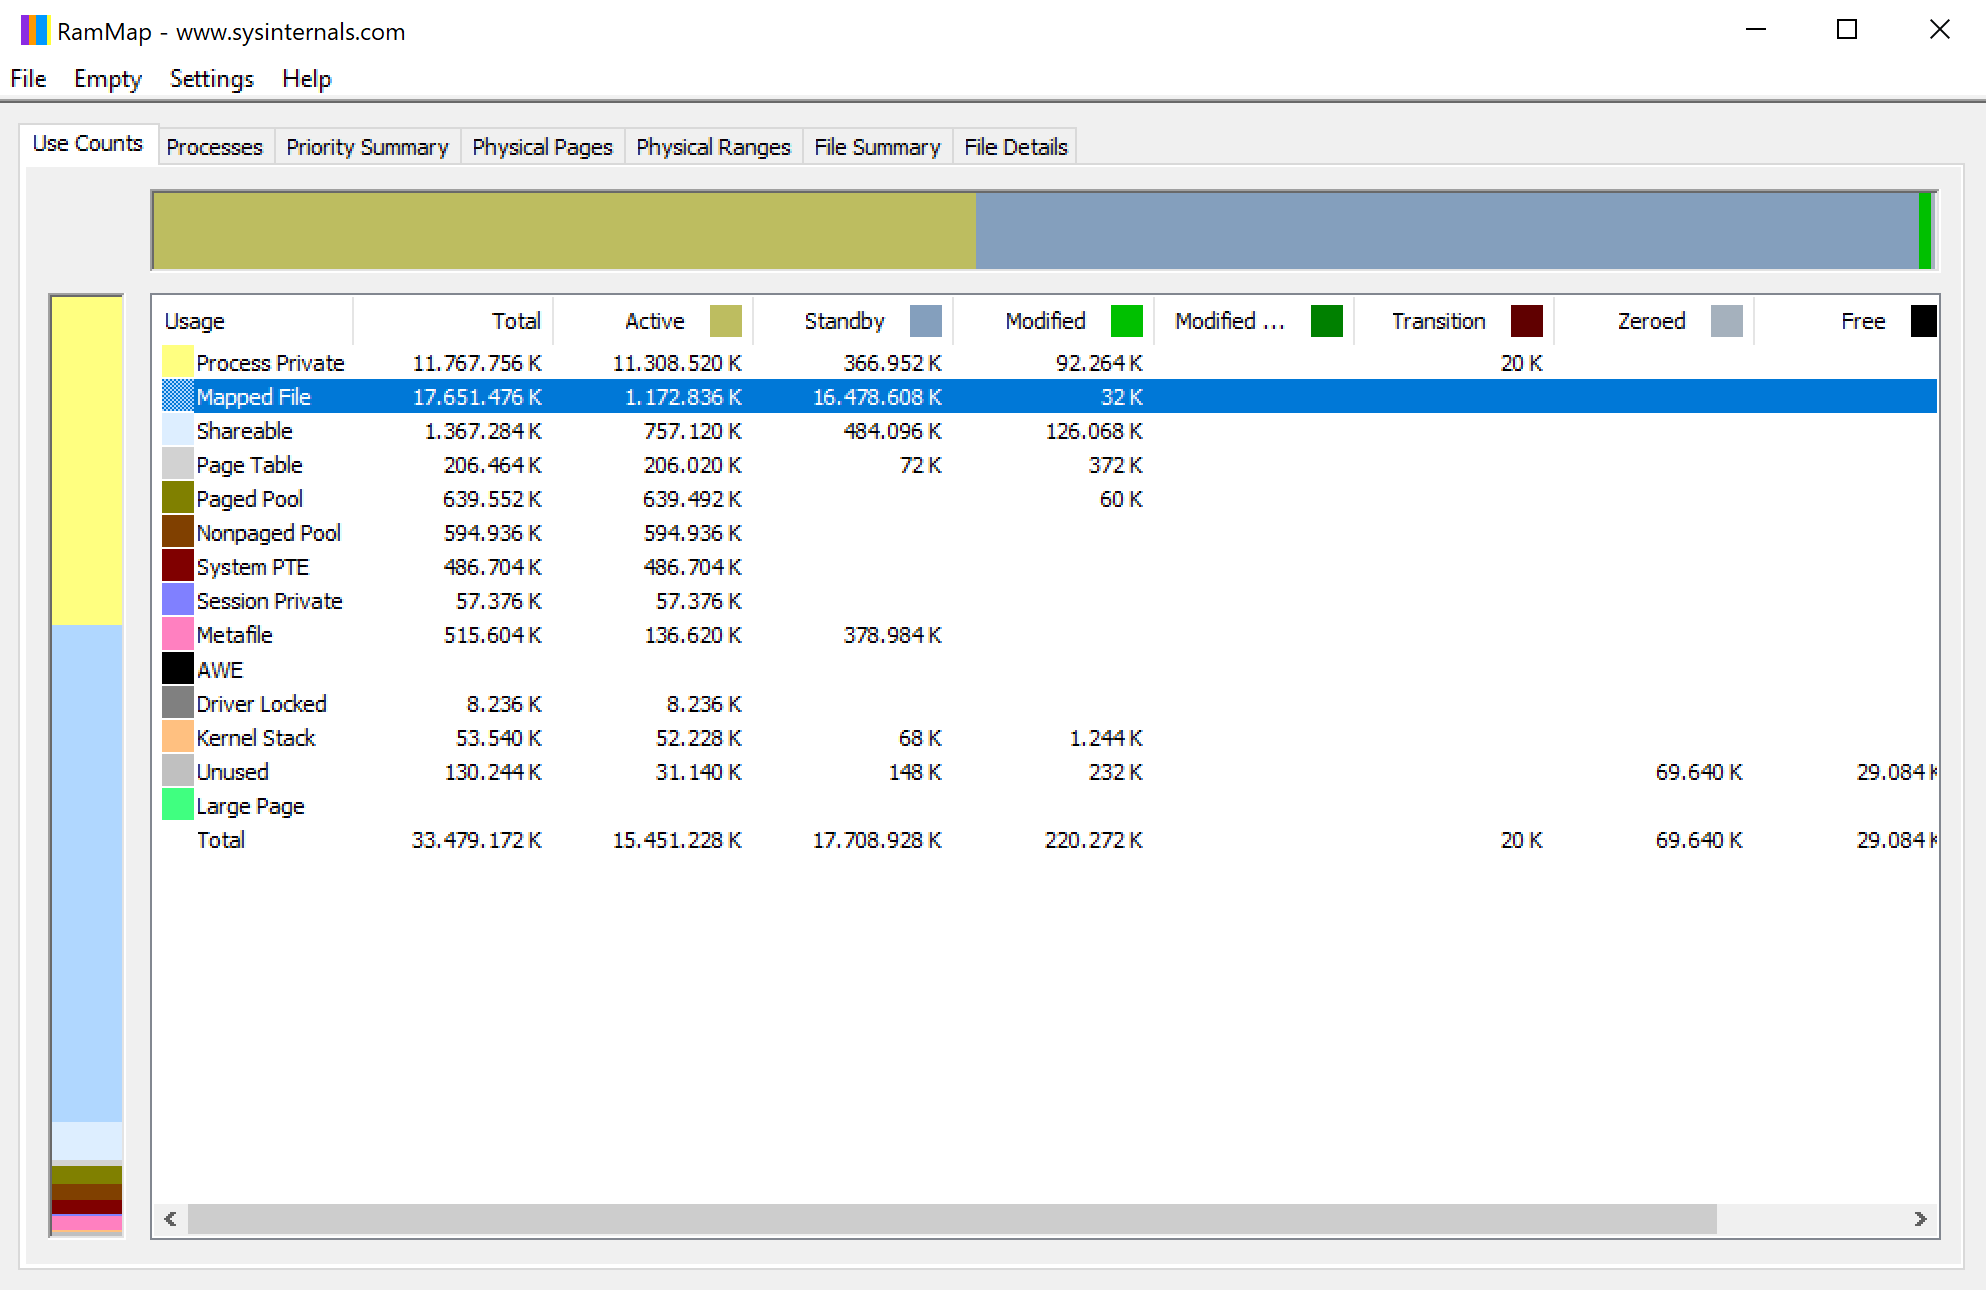This screenshot has width=1986, height=1290.
Task: Click the blue Session Private color icon
Action: pyautogui.click(x=177, y=600)
